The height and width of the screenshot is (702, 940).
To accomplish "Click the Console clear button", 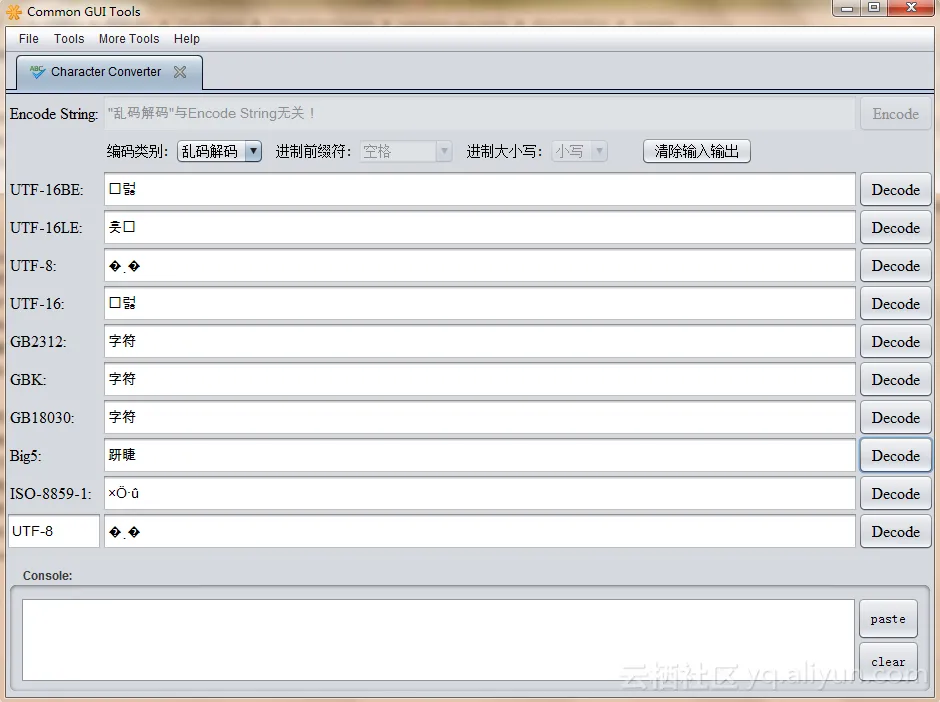I will pyautogui.click(x=888, y=662).
